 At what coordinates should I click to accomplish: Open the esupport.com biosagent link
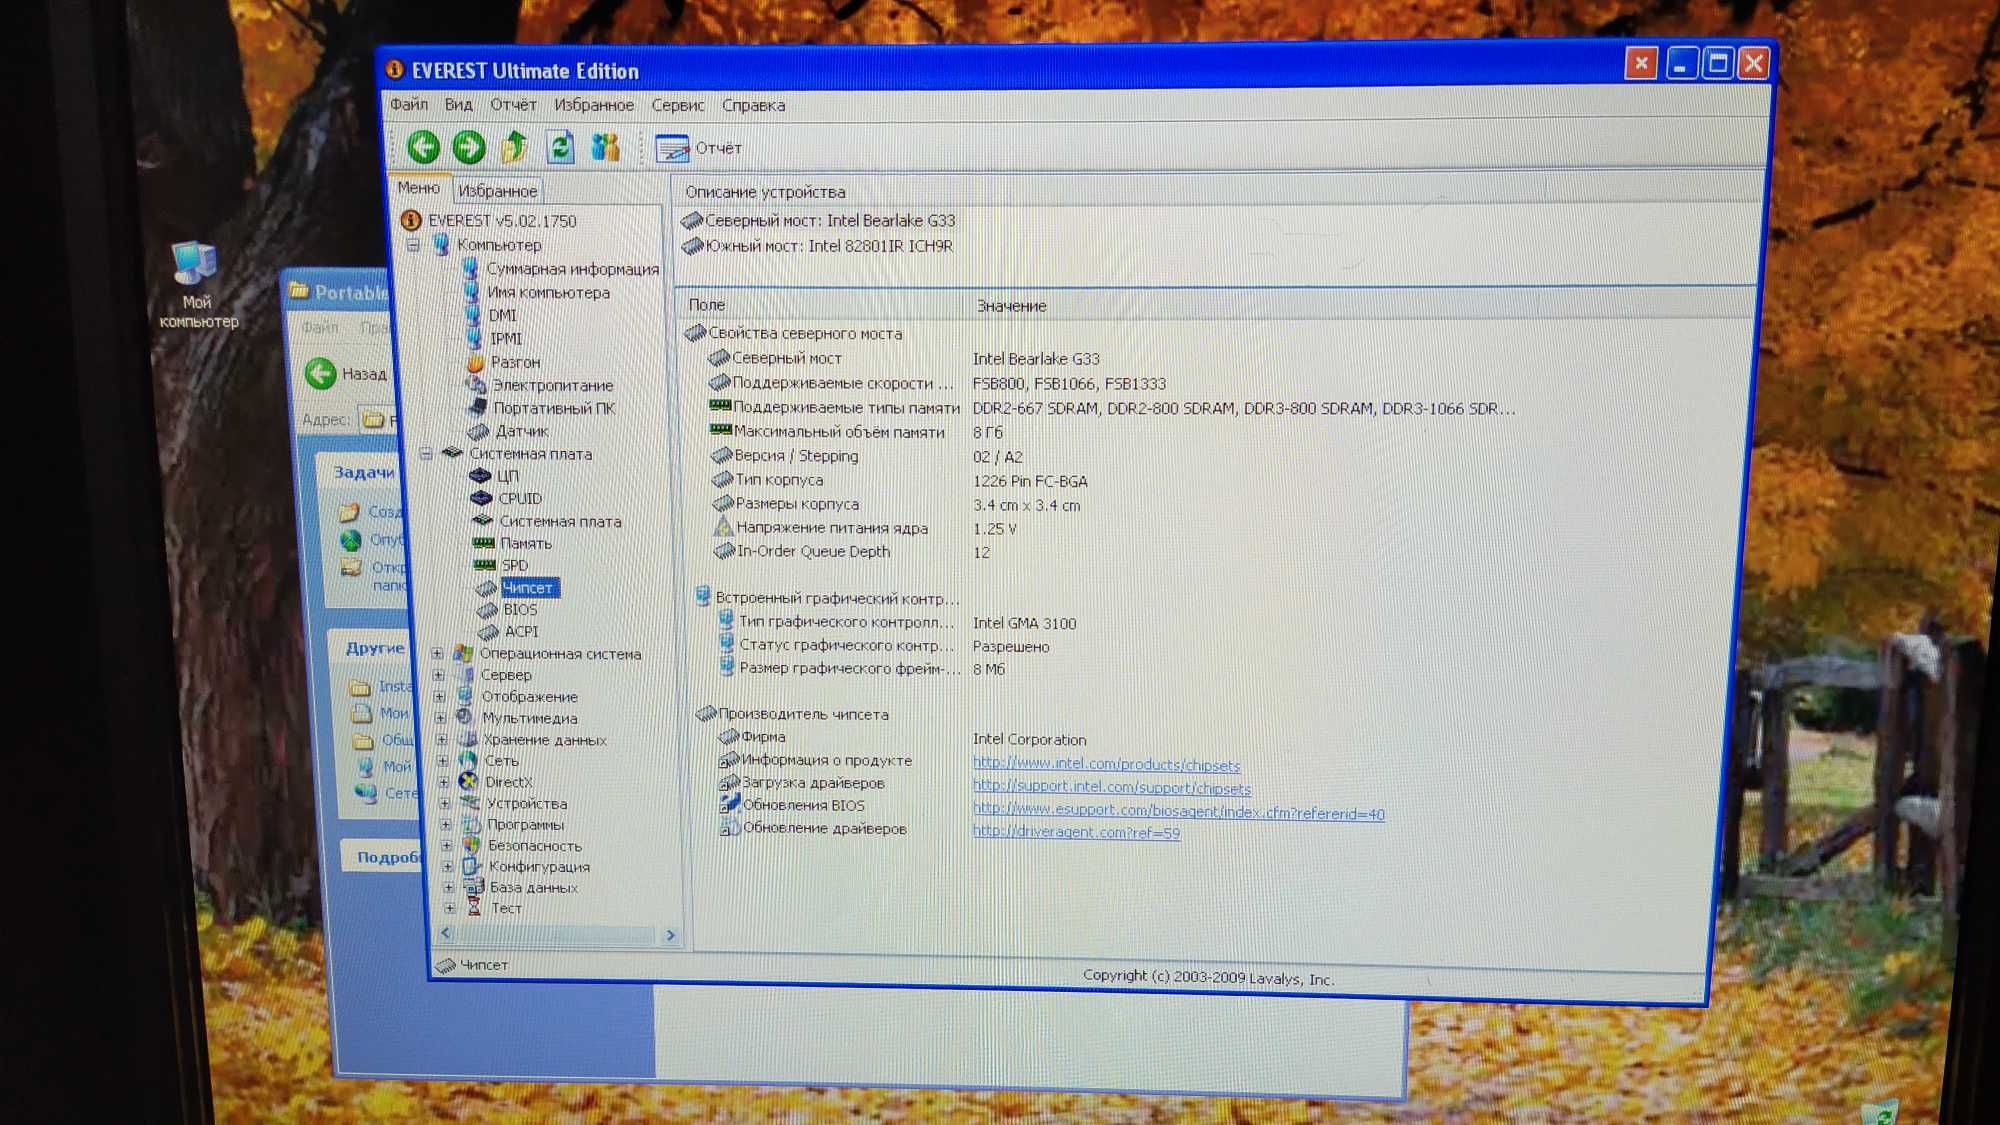click(x=1179, y=812)
